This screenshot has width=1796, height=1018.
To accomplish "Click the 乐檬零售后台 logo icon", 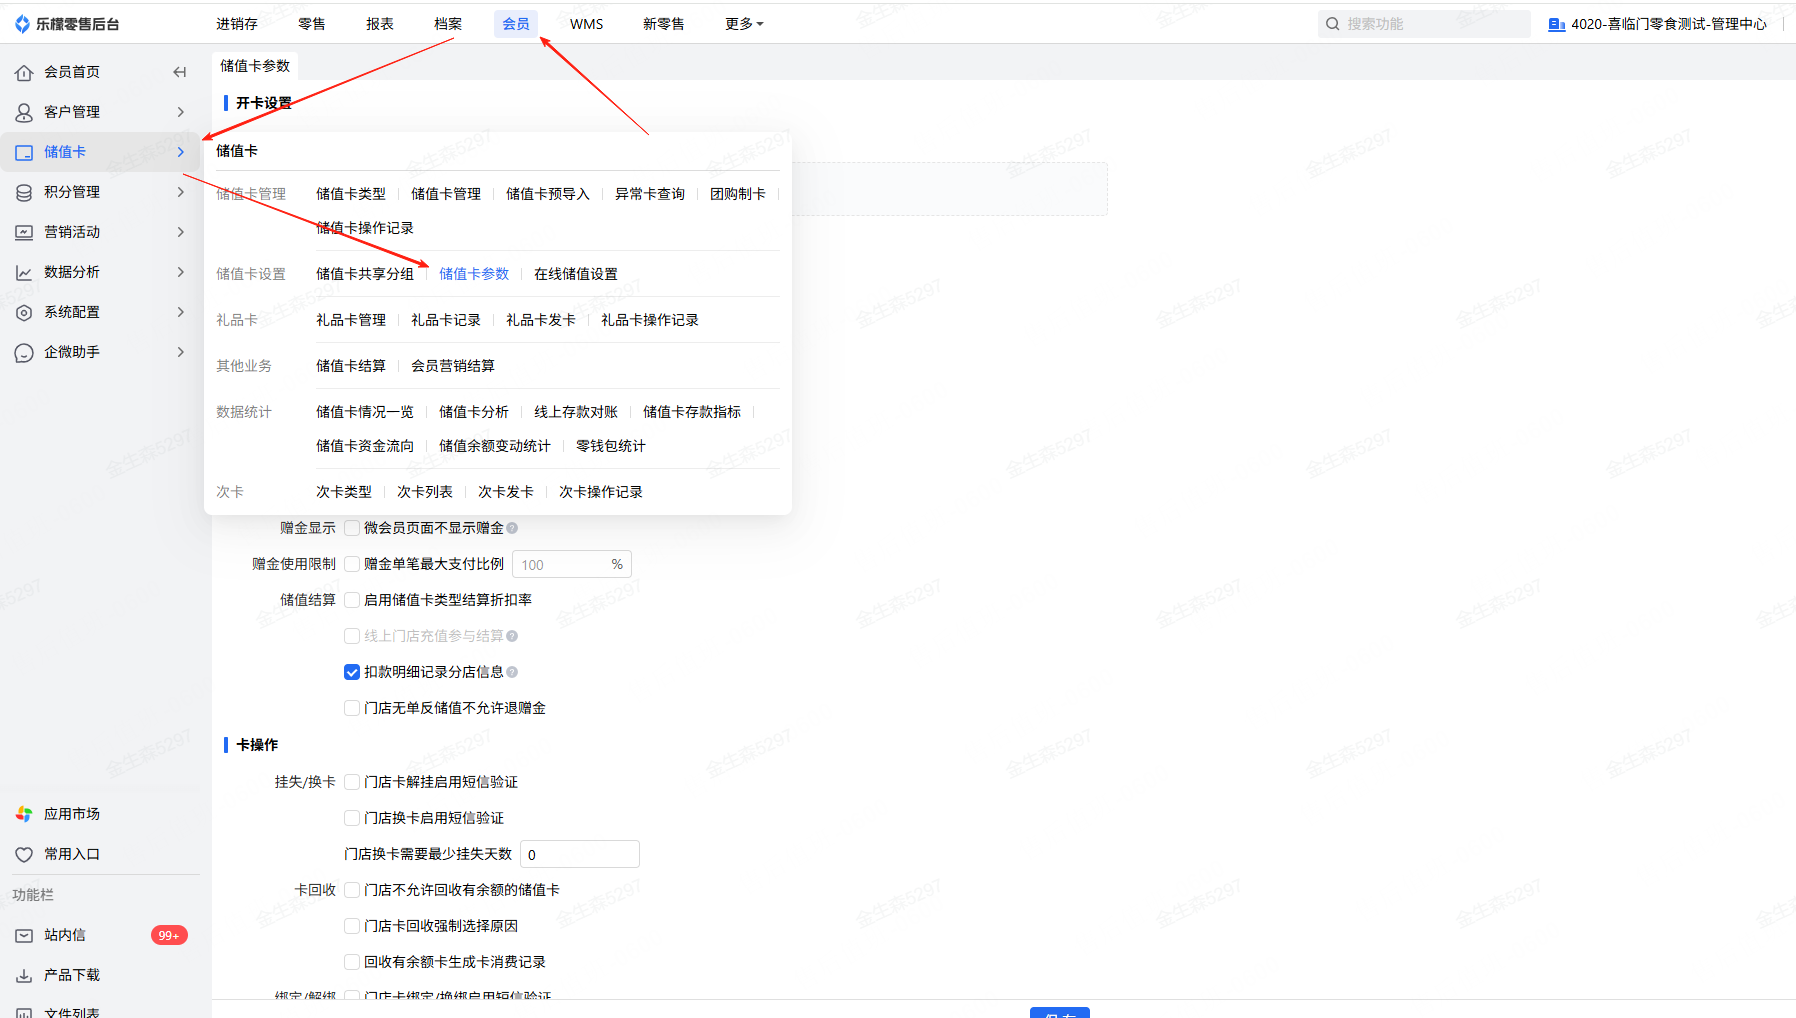I will (x=22, y=24).
